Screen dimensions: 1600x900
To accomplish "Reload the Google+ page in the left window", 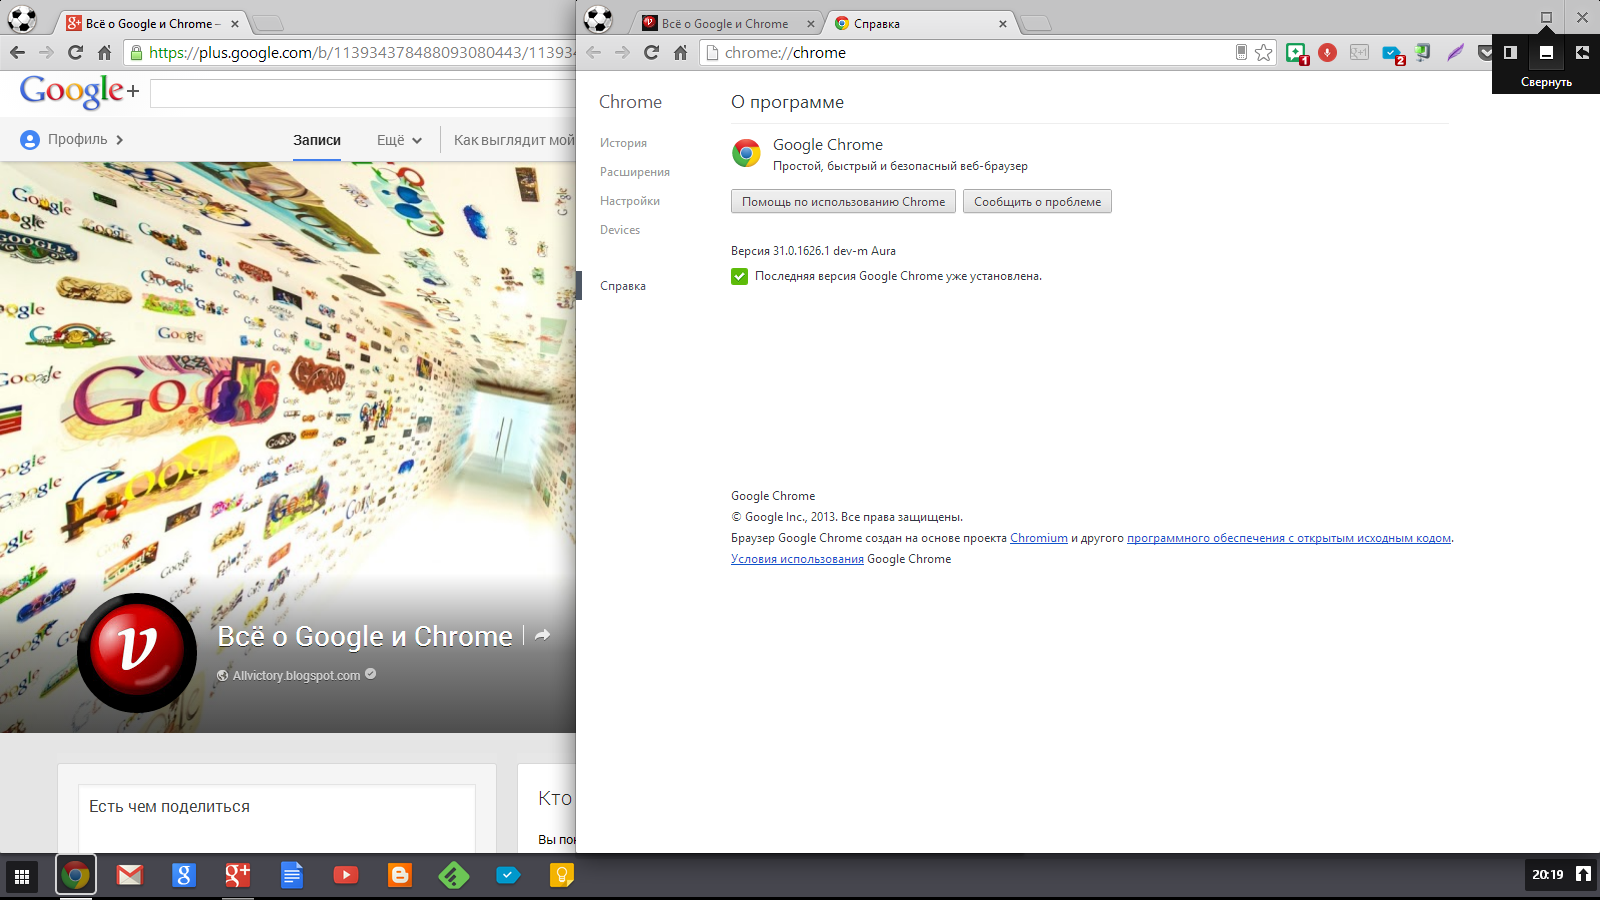I will tap(75, 52).
